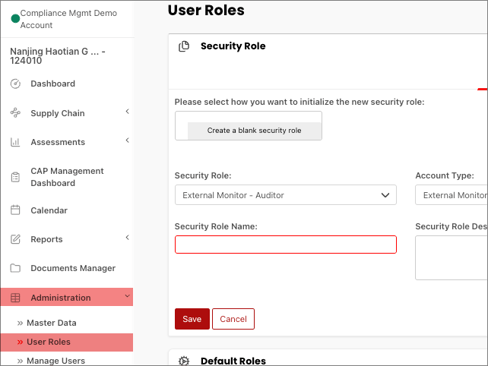Click the Assessments bar chart icon

(x=15, y=142)
